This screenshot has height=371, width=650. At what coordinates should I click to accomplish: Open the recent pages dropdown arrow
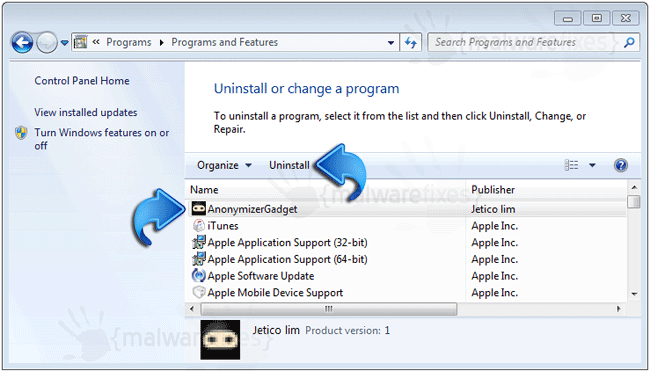[64, 42]
